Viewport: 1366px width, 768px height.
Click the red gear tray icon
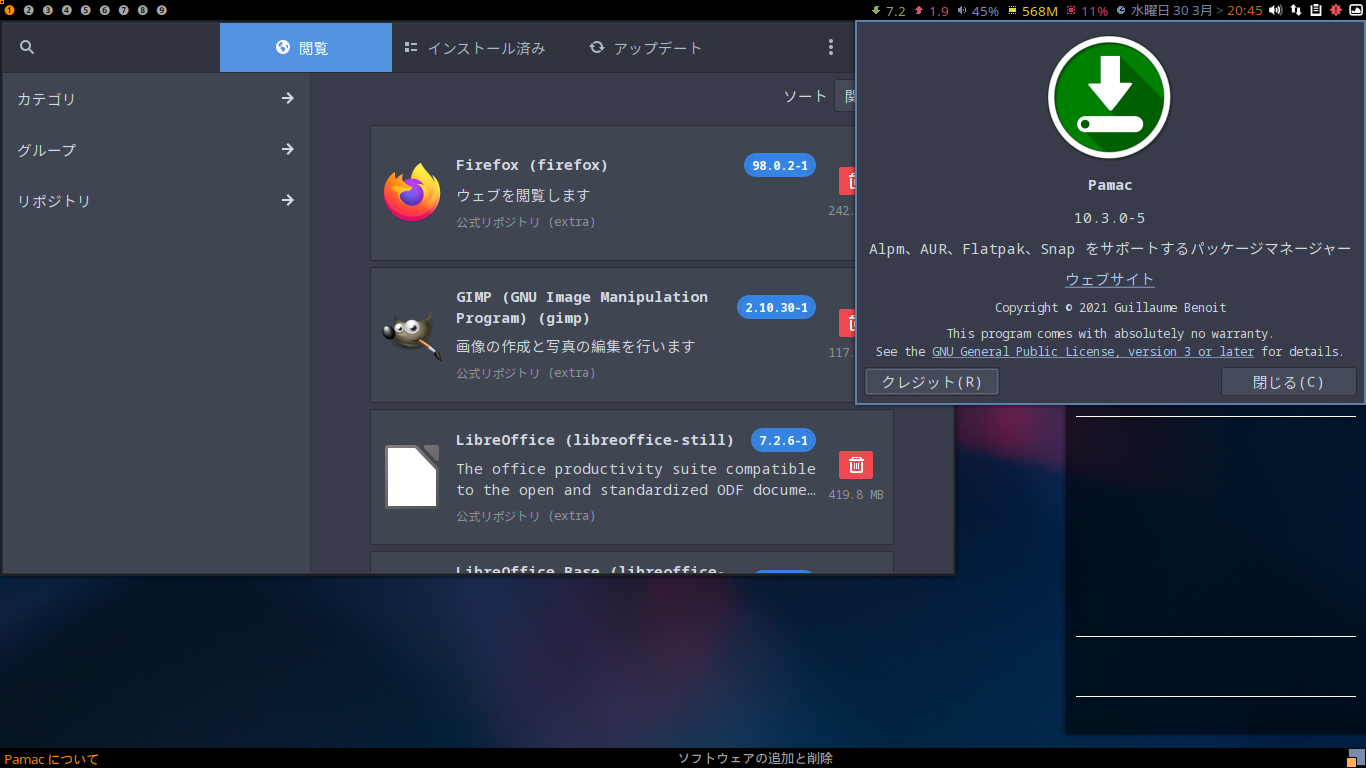(1336, 10)
